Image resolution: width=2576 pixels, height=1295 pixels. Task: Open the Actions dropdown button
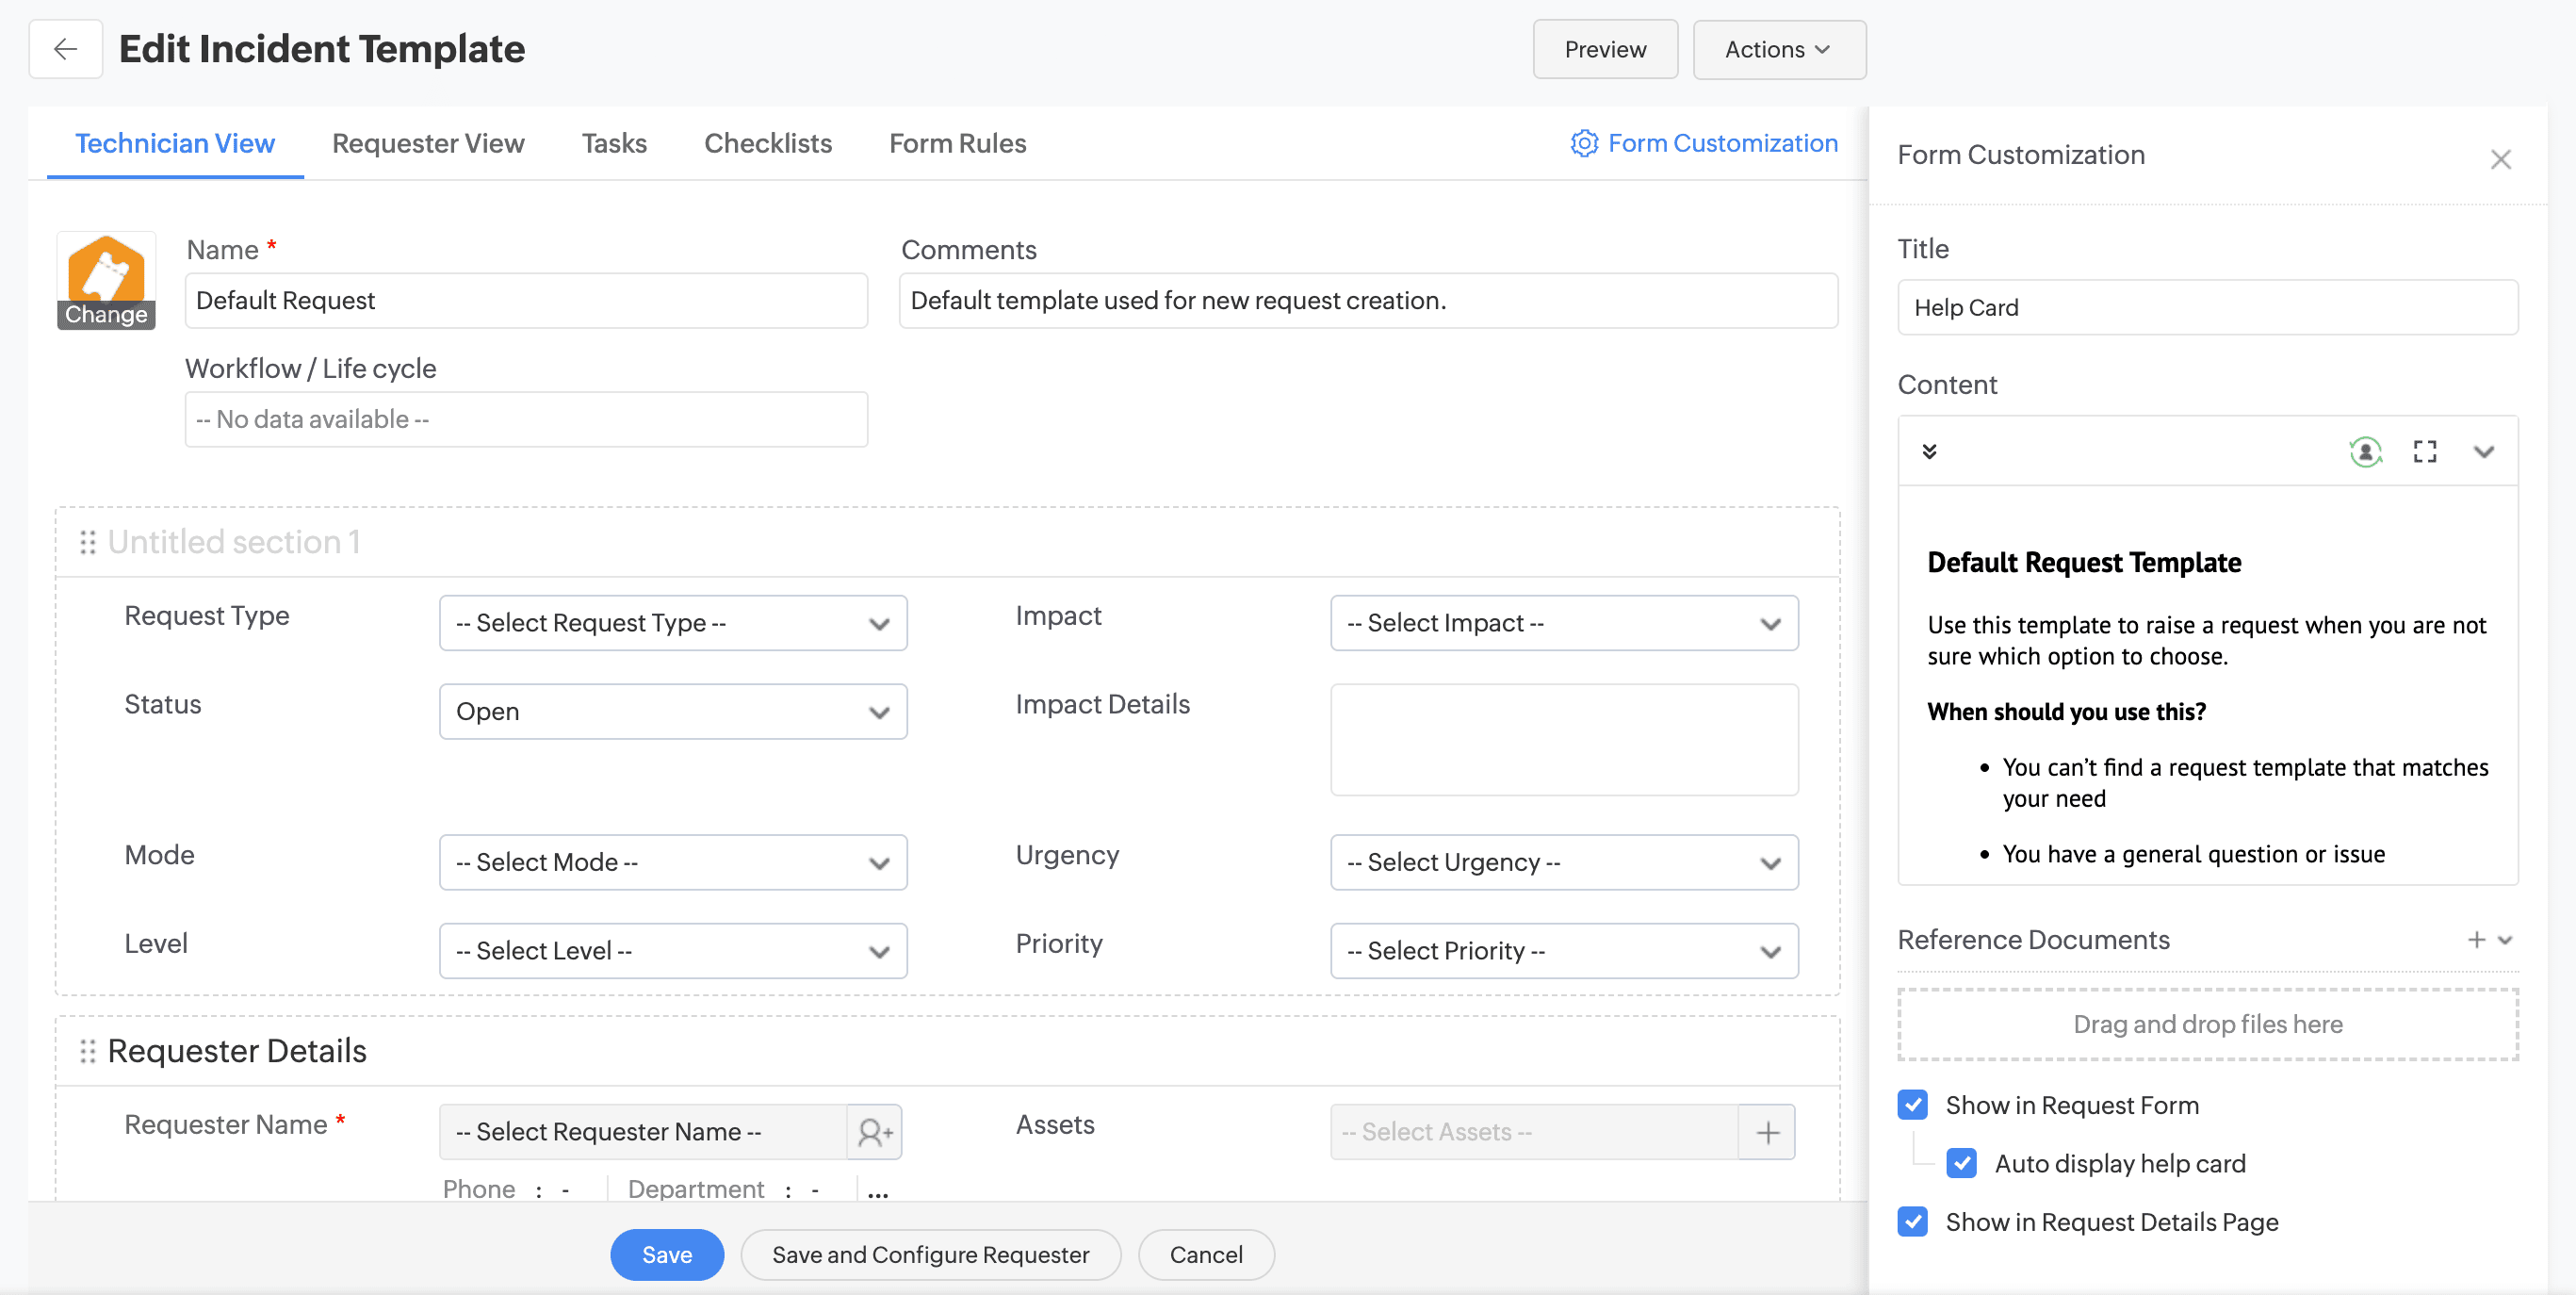(x=1778, y=49)
